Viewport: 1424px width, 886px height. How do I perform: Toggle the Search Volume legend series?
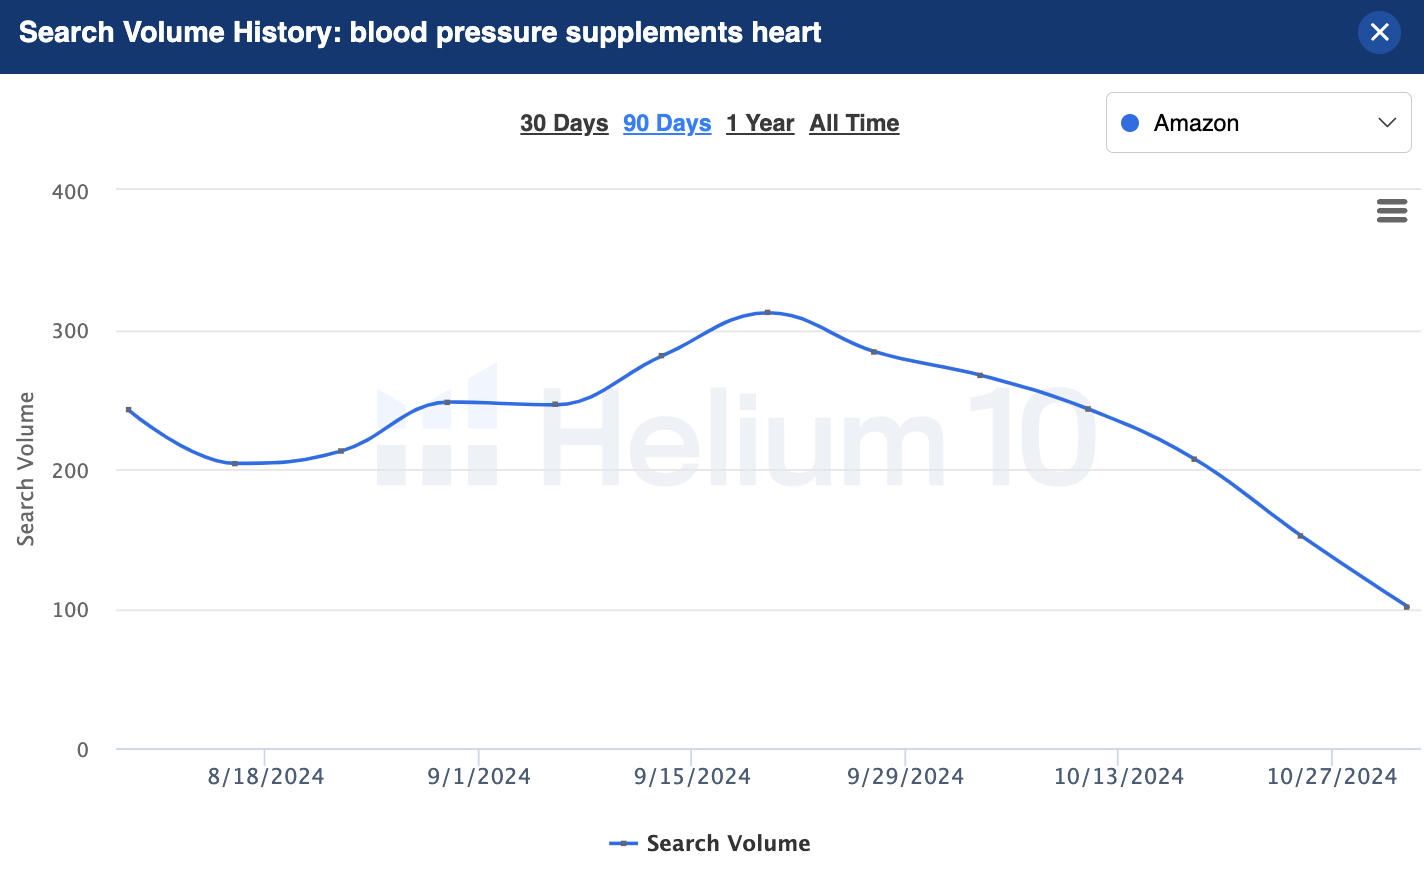[x=728, y=843]
